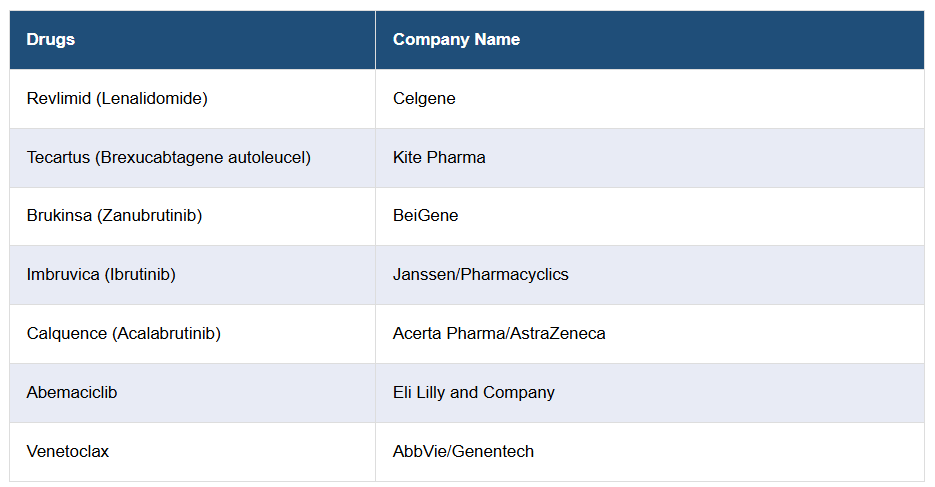
Task: Click the word Ibrutinib in parentheses
Action: tap(140, 275)
